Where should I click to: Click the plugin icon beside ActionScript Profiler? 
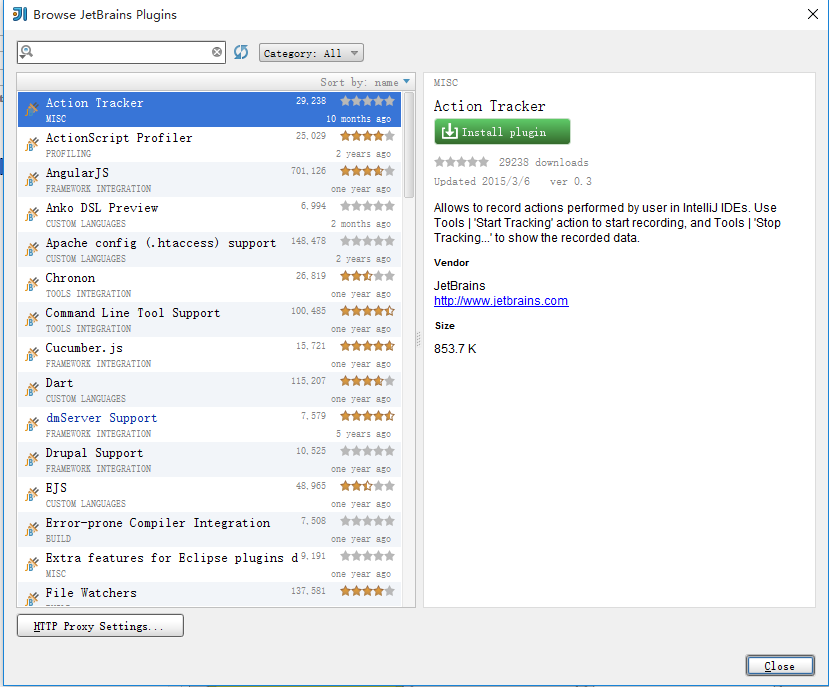(32, 144)
